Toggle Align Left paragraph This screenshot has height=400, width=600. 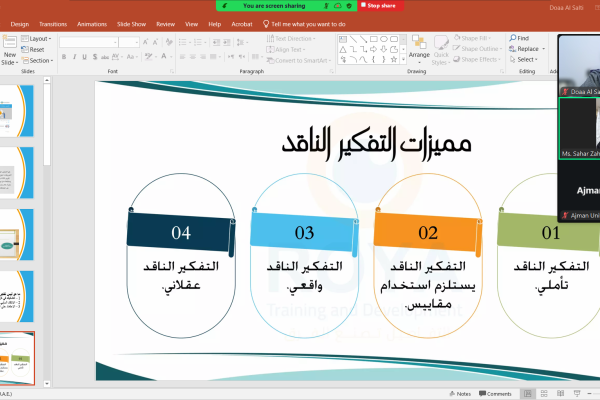click(183, 57)
